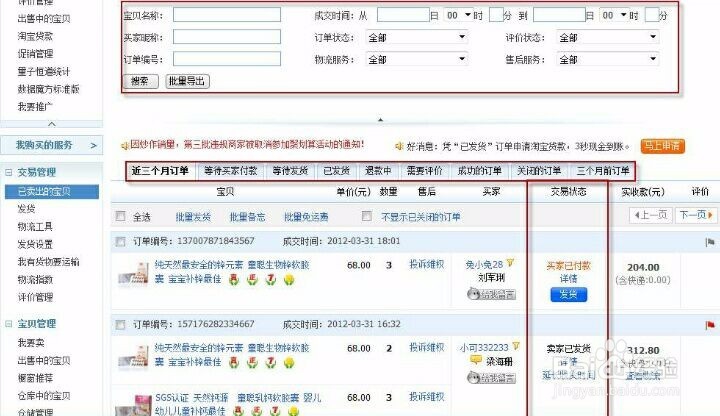Screen dimensions: 720x416
Task: Open product thumbnail in order 137007871843567
Action: pyautogui.click(x=134, y=273)
